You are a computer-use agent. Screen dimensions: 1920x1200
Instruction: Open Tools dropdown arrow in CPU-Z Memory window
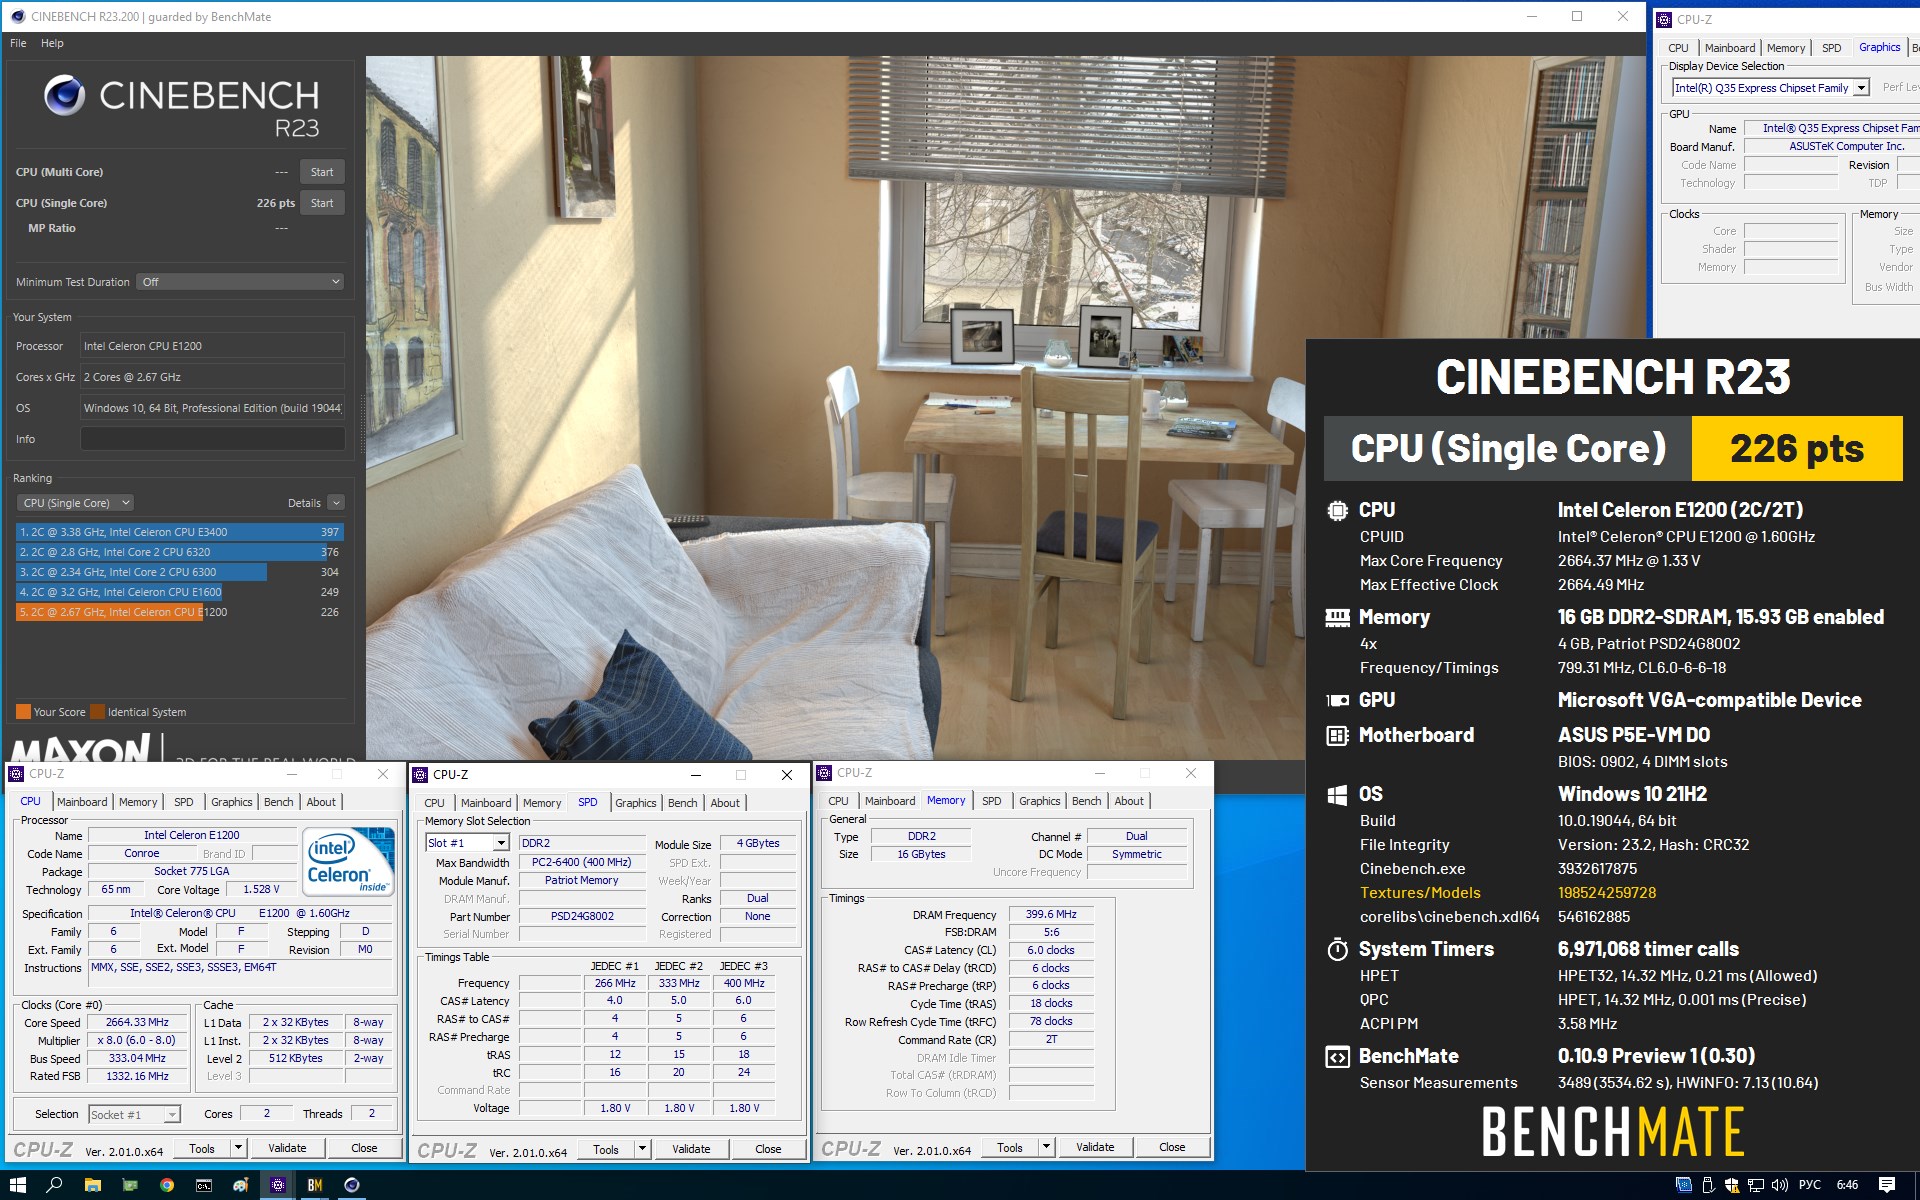pos(1047,1147)
